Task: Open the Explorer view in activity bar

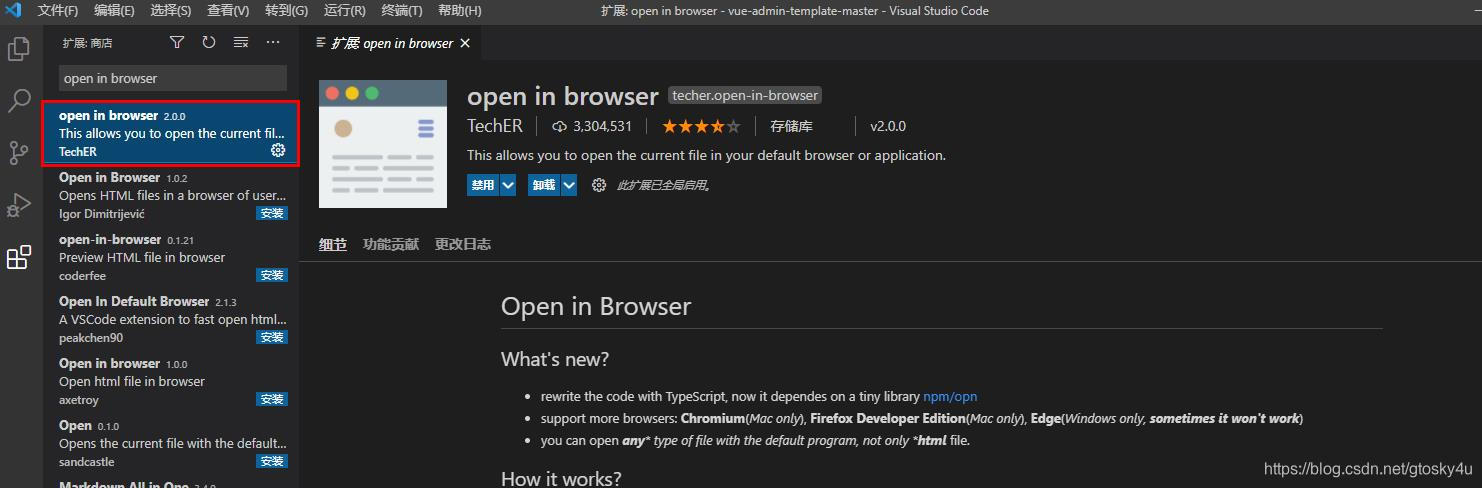Action: pyautogui.click(x=18, y=48)
